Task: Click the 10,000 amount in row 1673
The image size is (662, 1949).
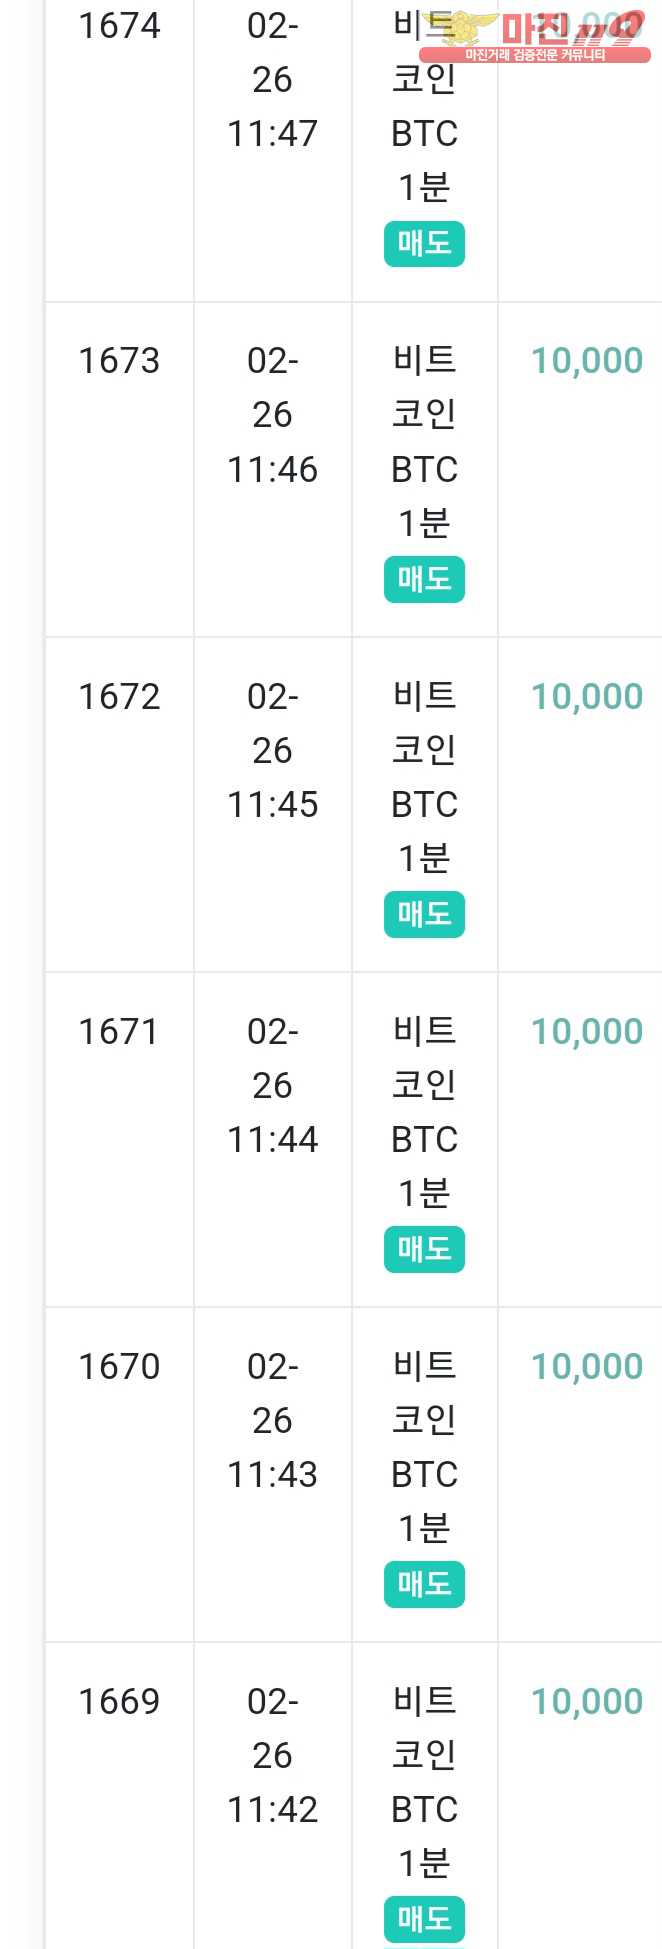Action: (587, 361)
